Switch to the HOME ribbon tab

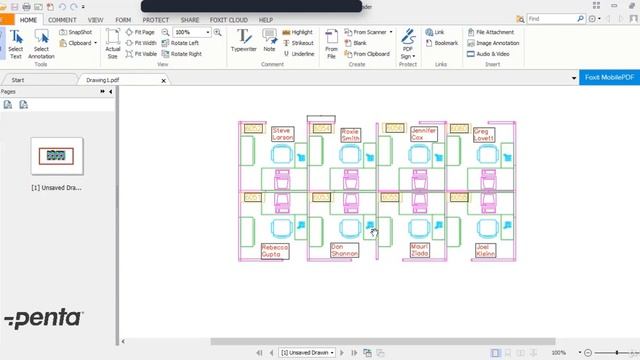[x=28, y=20]
